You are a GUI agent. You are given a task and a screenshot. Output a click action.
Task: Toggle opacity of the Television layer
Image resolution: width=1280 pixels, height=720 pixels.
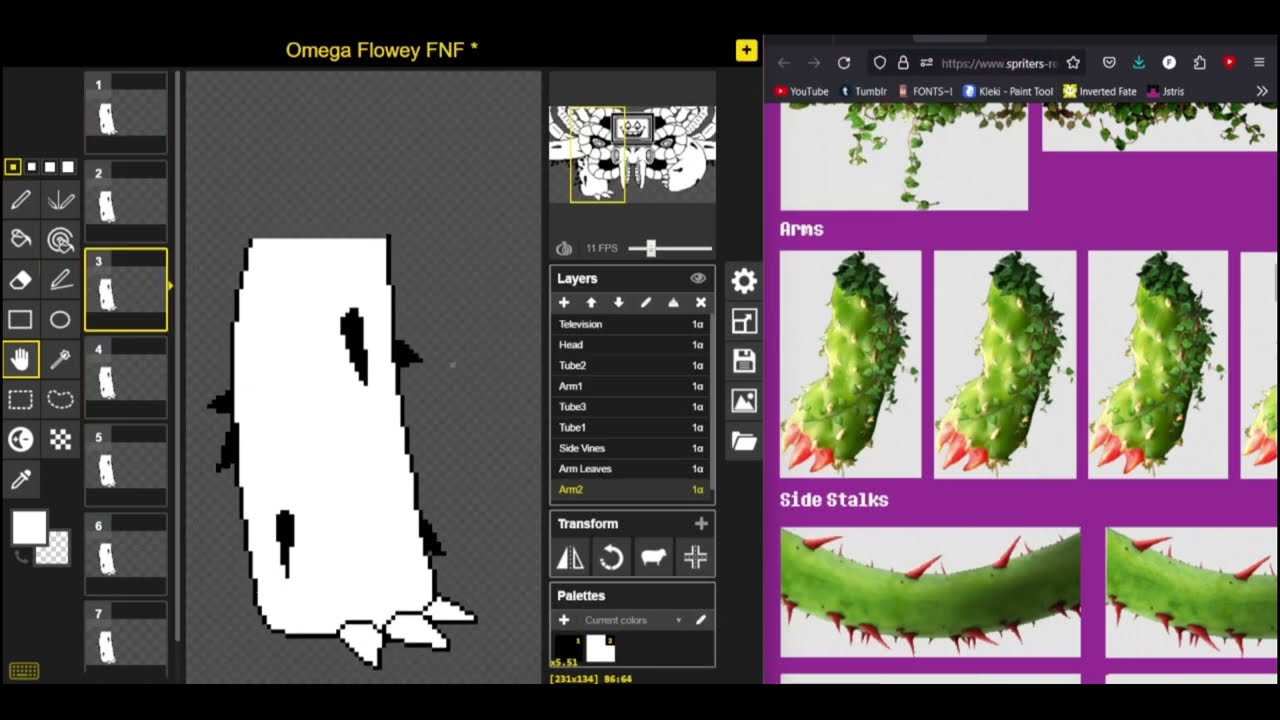tap(698, 324)
